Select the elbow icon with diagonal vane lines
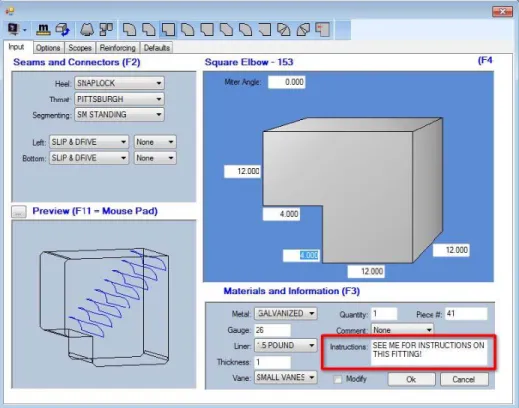Viewport: 519px width, 408px height. pos(284,29)
